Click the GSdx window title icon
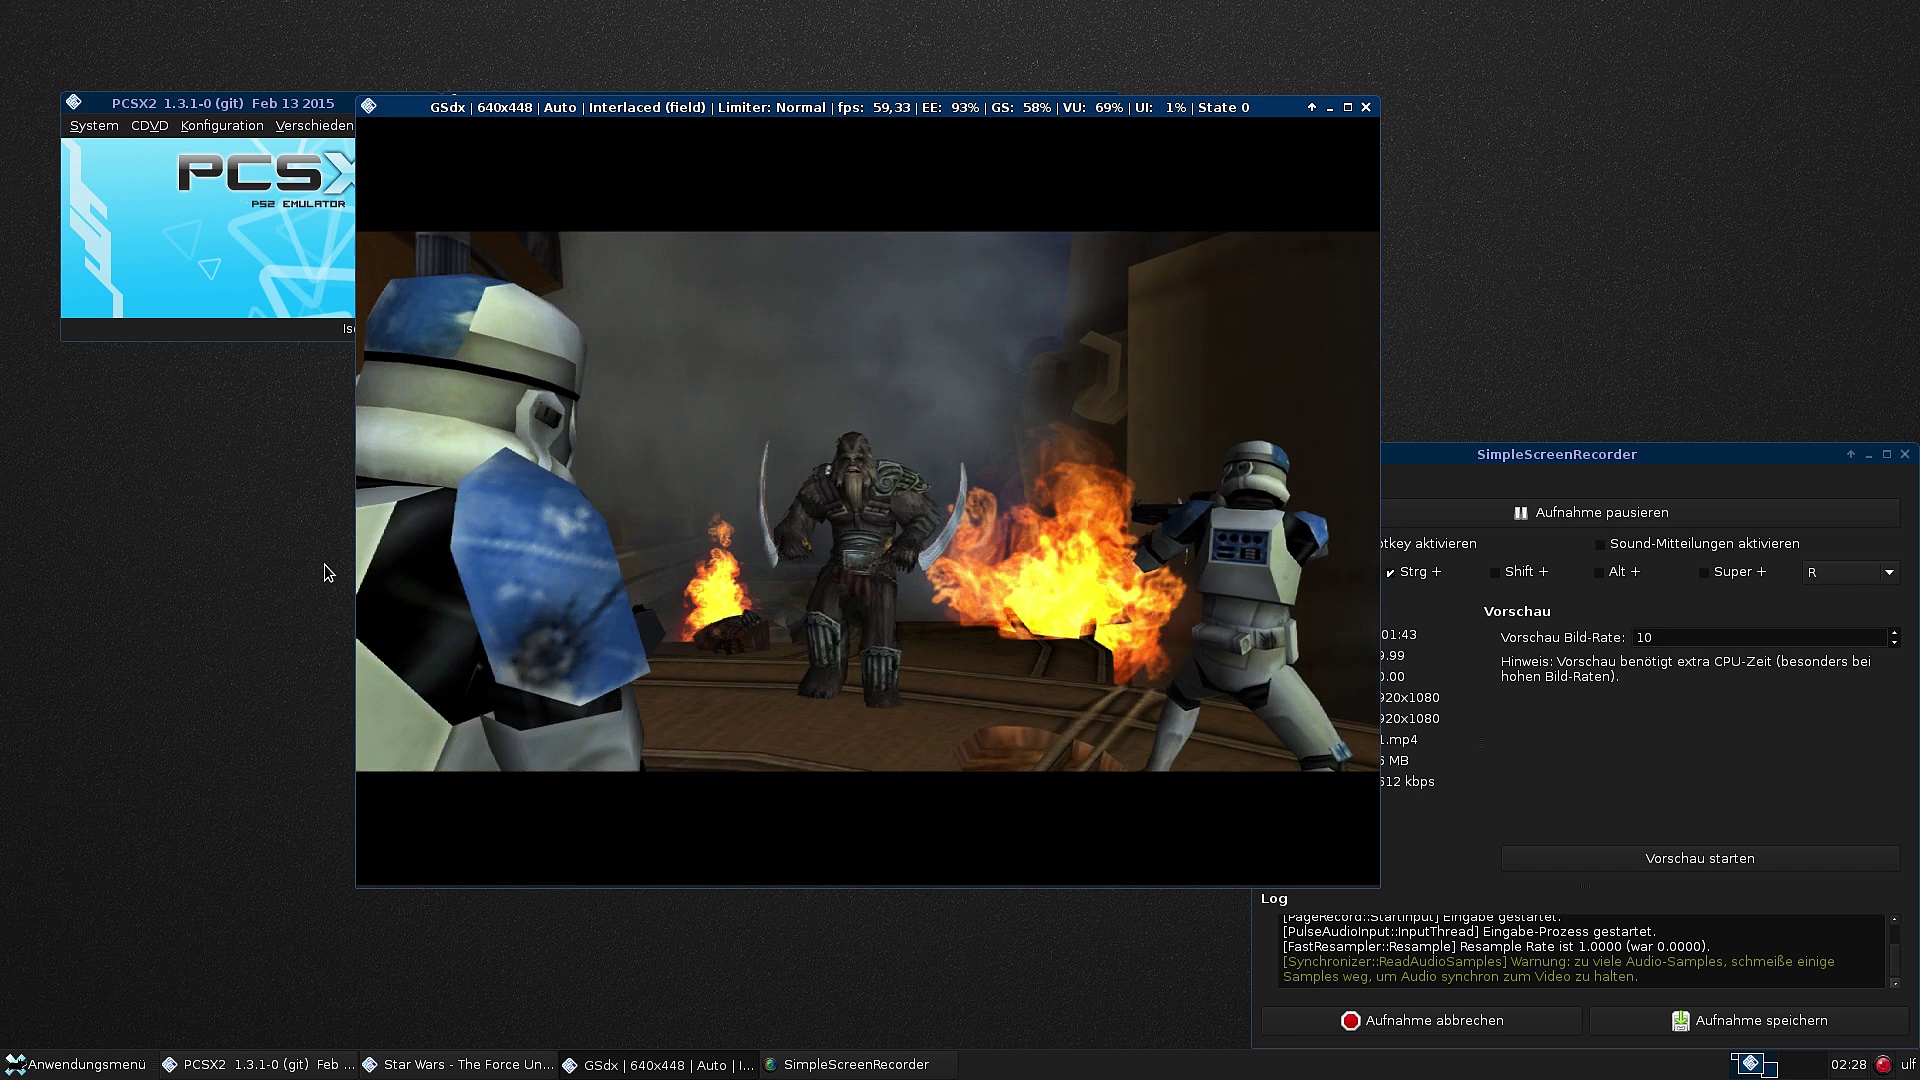Viewport: 1920px width, 1080px height. pos(369,107)
